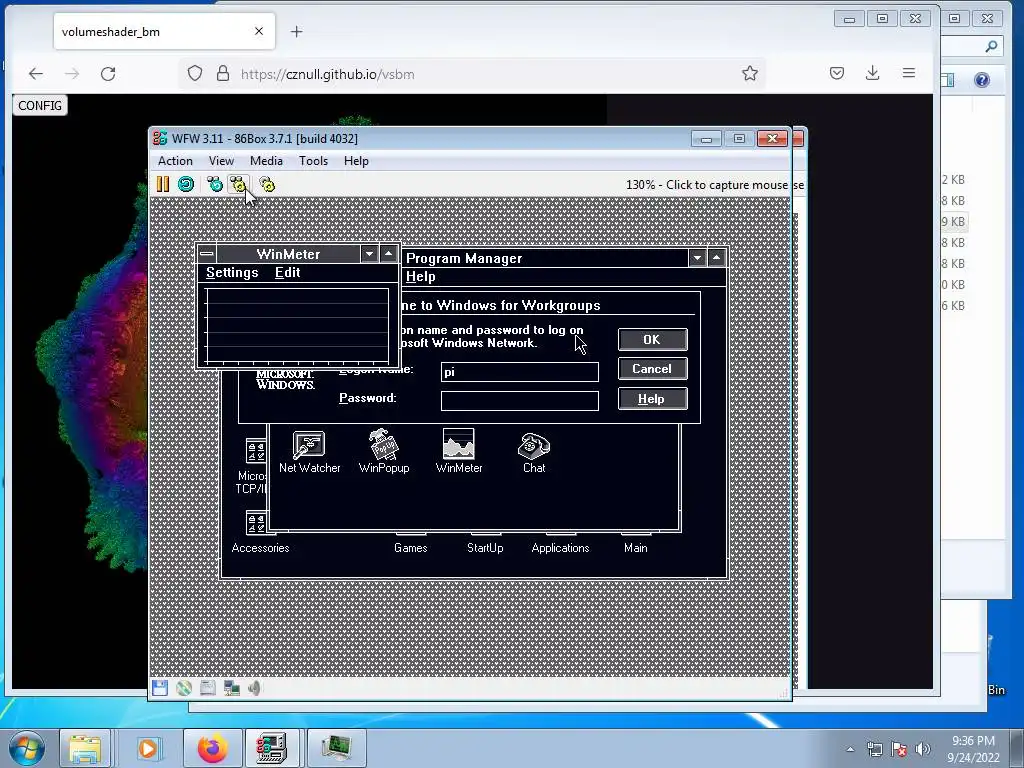1024x768 pixels.
Task: Open the WinPopup program icon
Action: (384, 451)
